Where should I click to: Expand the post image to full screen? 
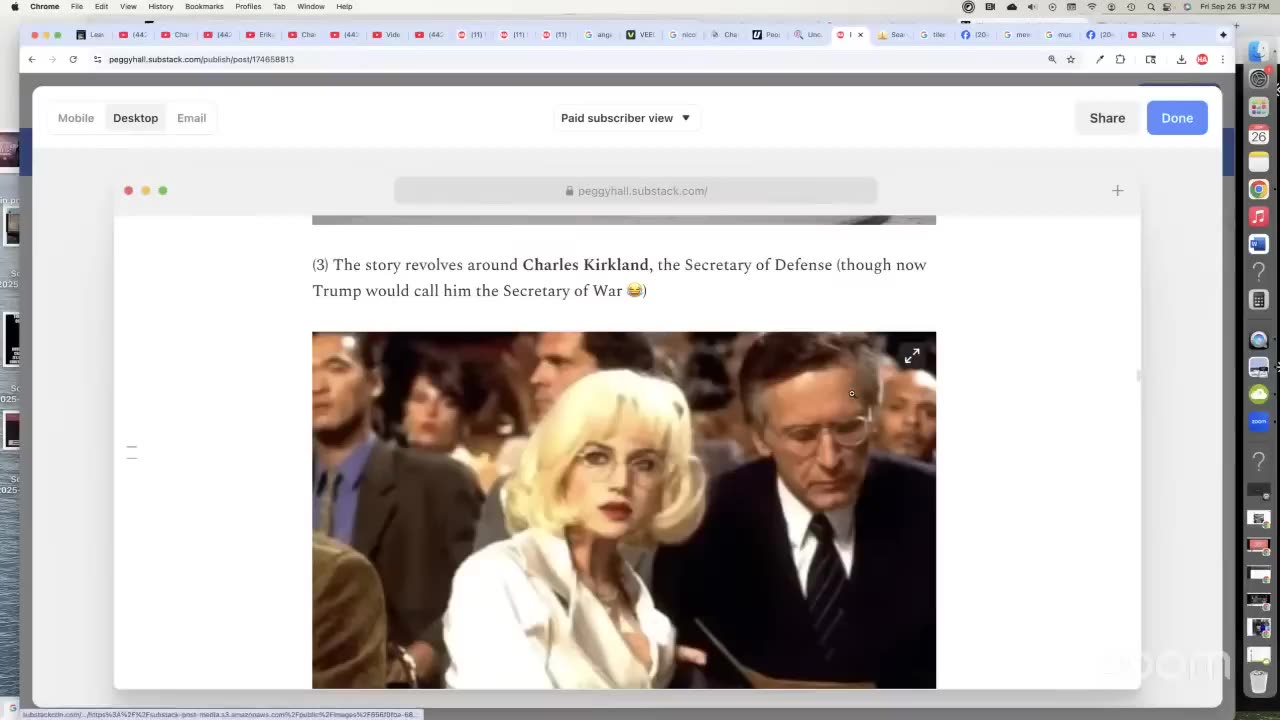pos(912,356)
